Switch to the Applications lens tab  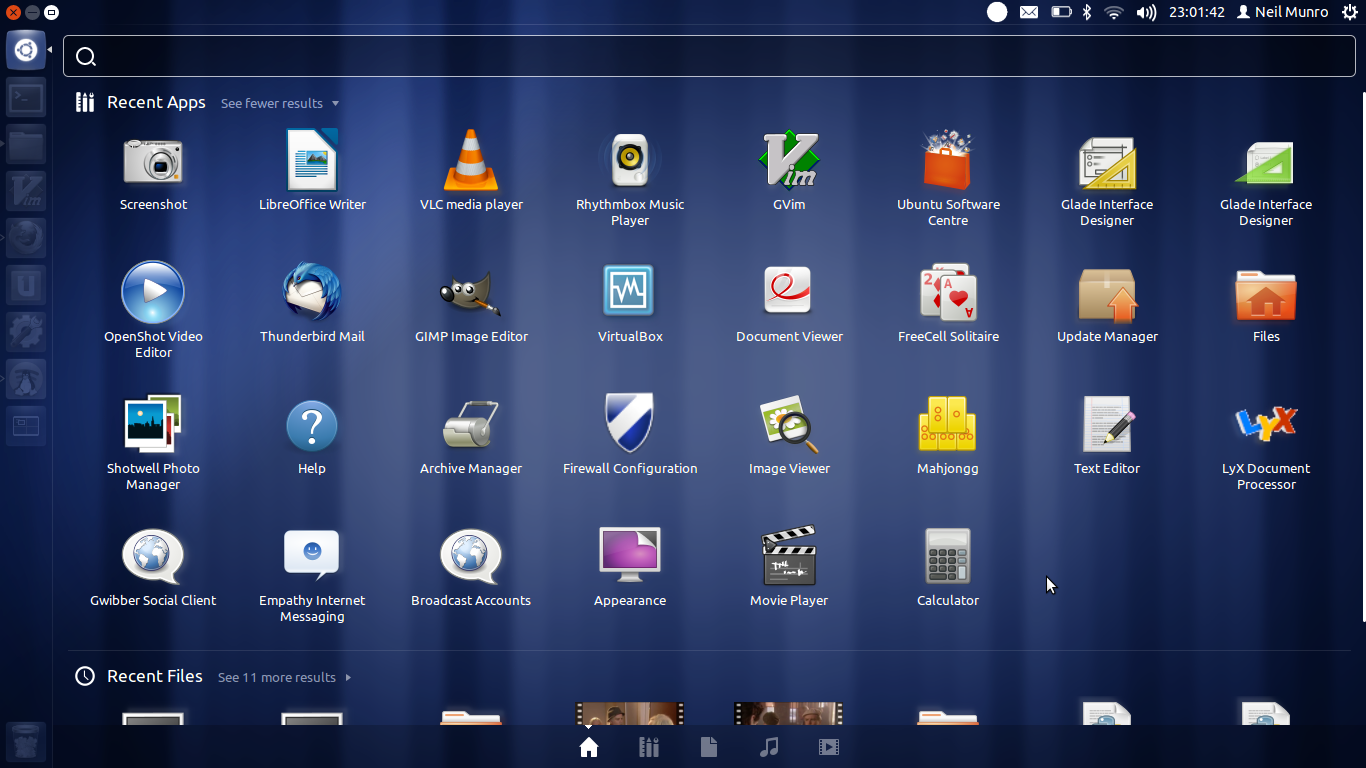pos(649,747)
